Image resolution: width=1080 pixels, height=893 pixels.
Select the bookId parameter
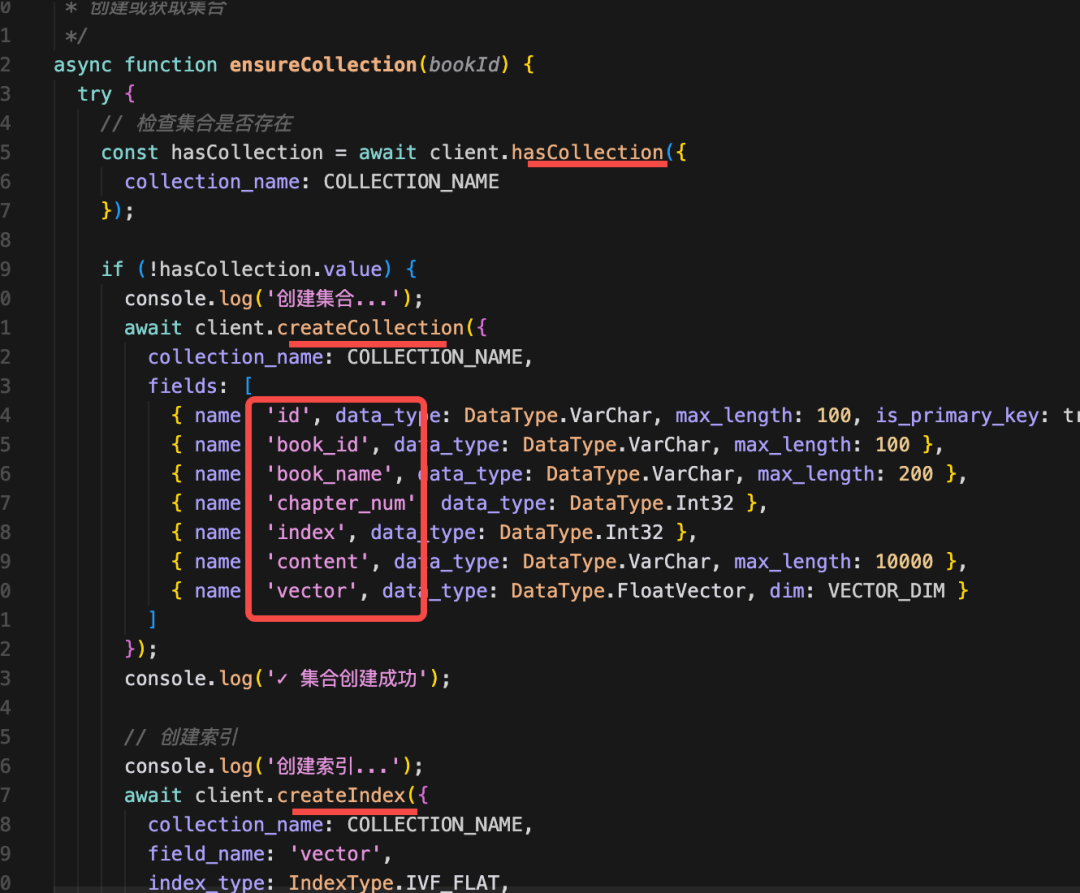tap(464, 65)
